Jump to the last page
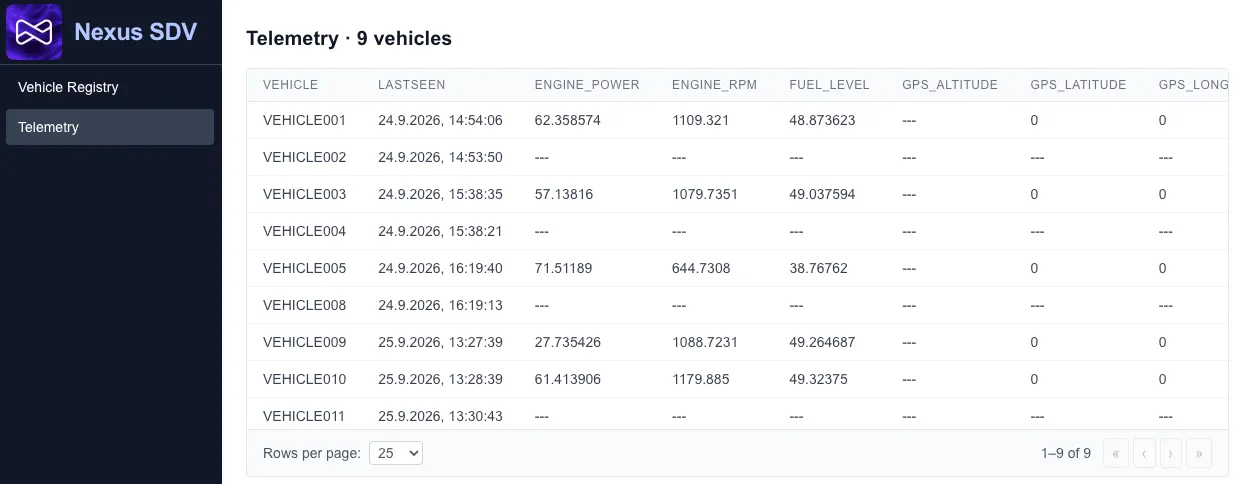 (1198, 453)
